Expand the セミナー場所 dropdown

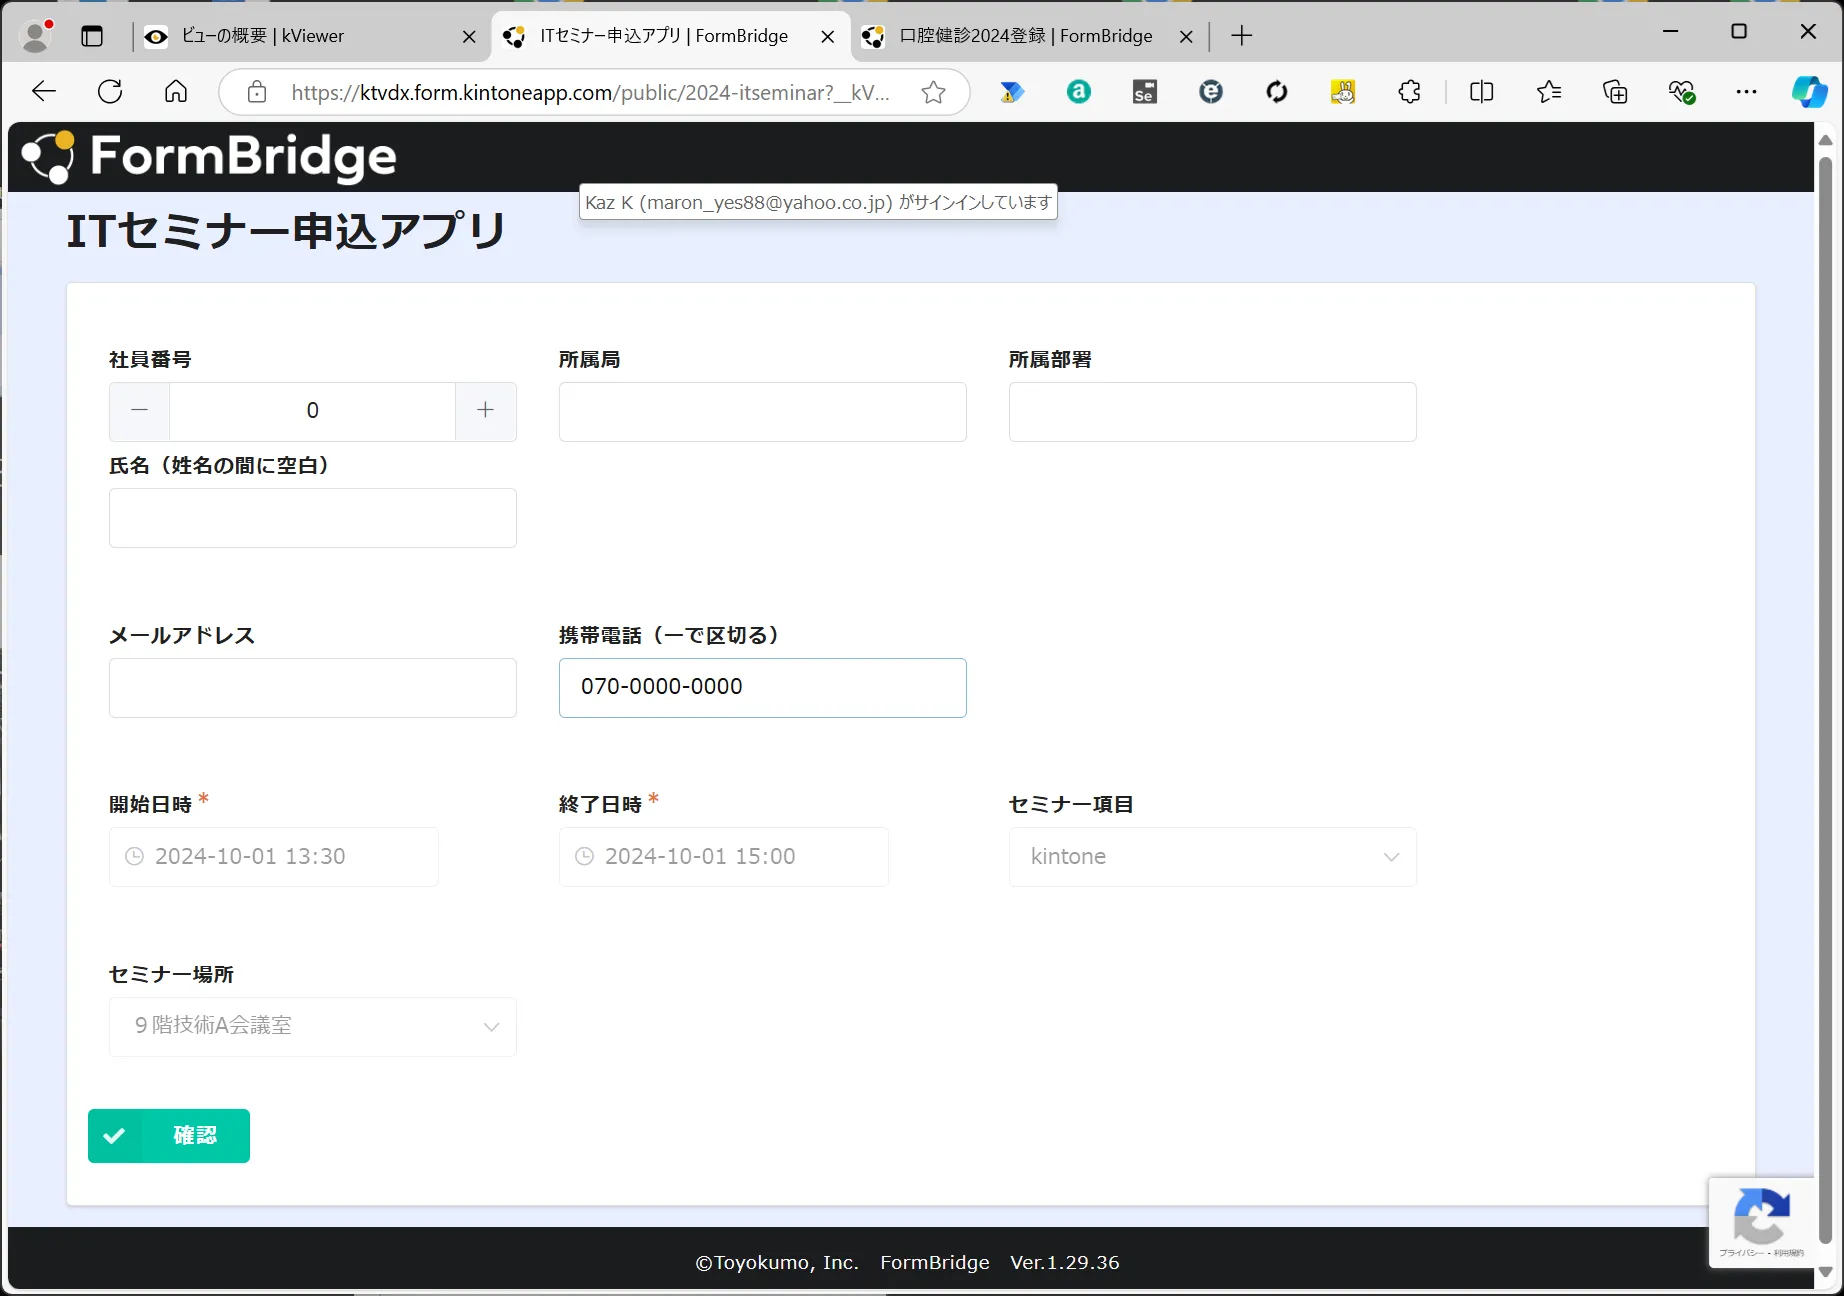(312, 1027)
